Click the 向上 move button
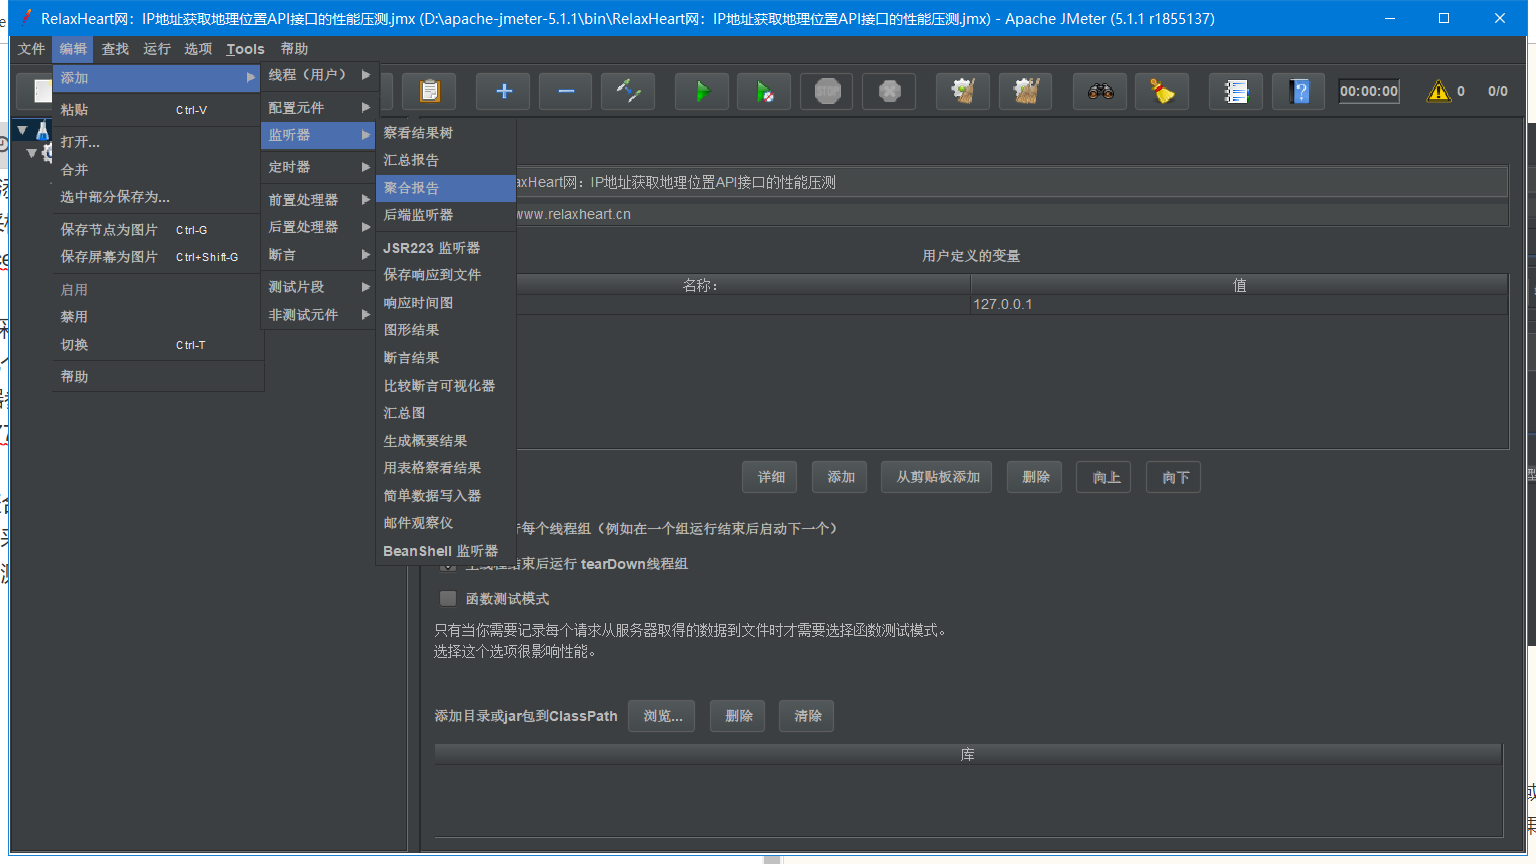 tap(1105, 477)
